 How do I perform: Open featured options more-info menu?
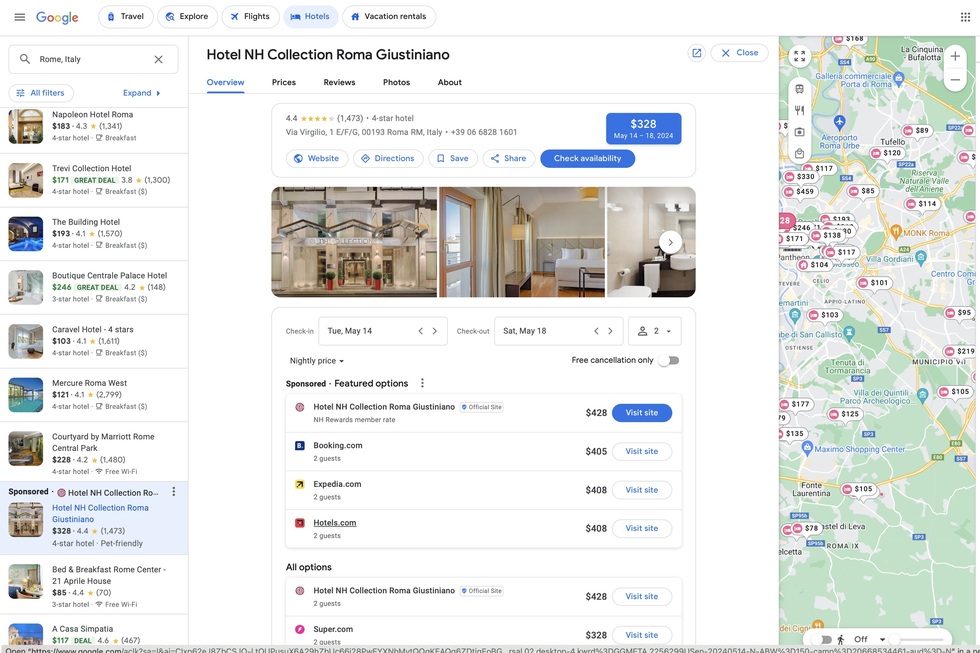[x=422, y=383]
